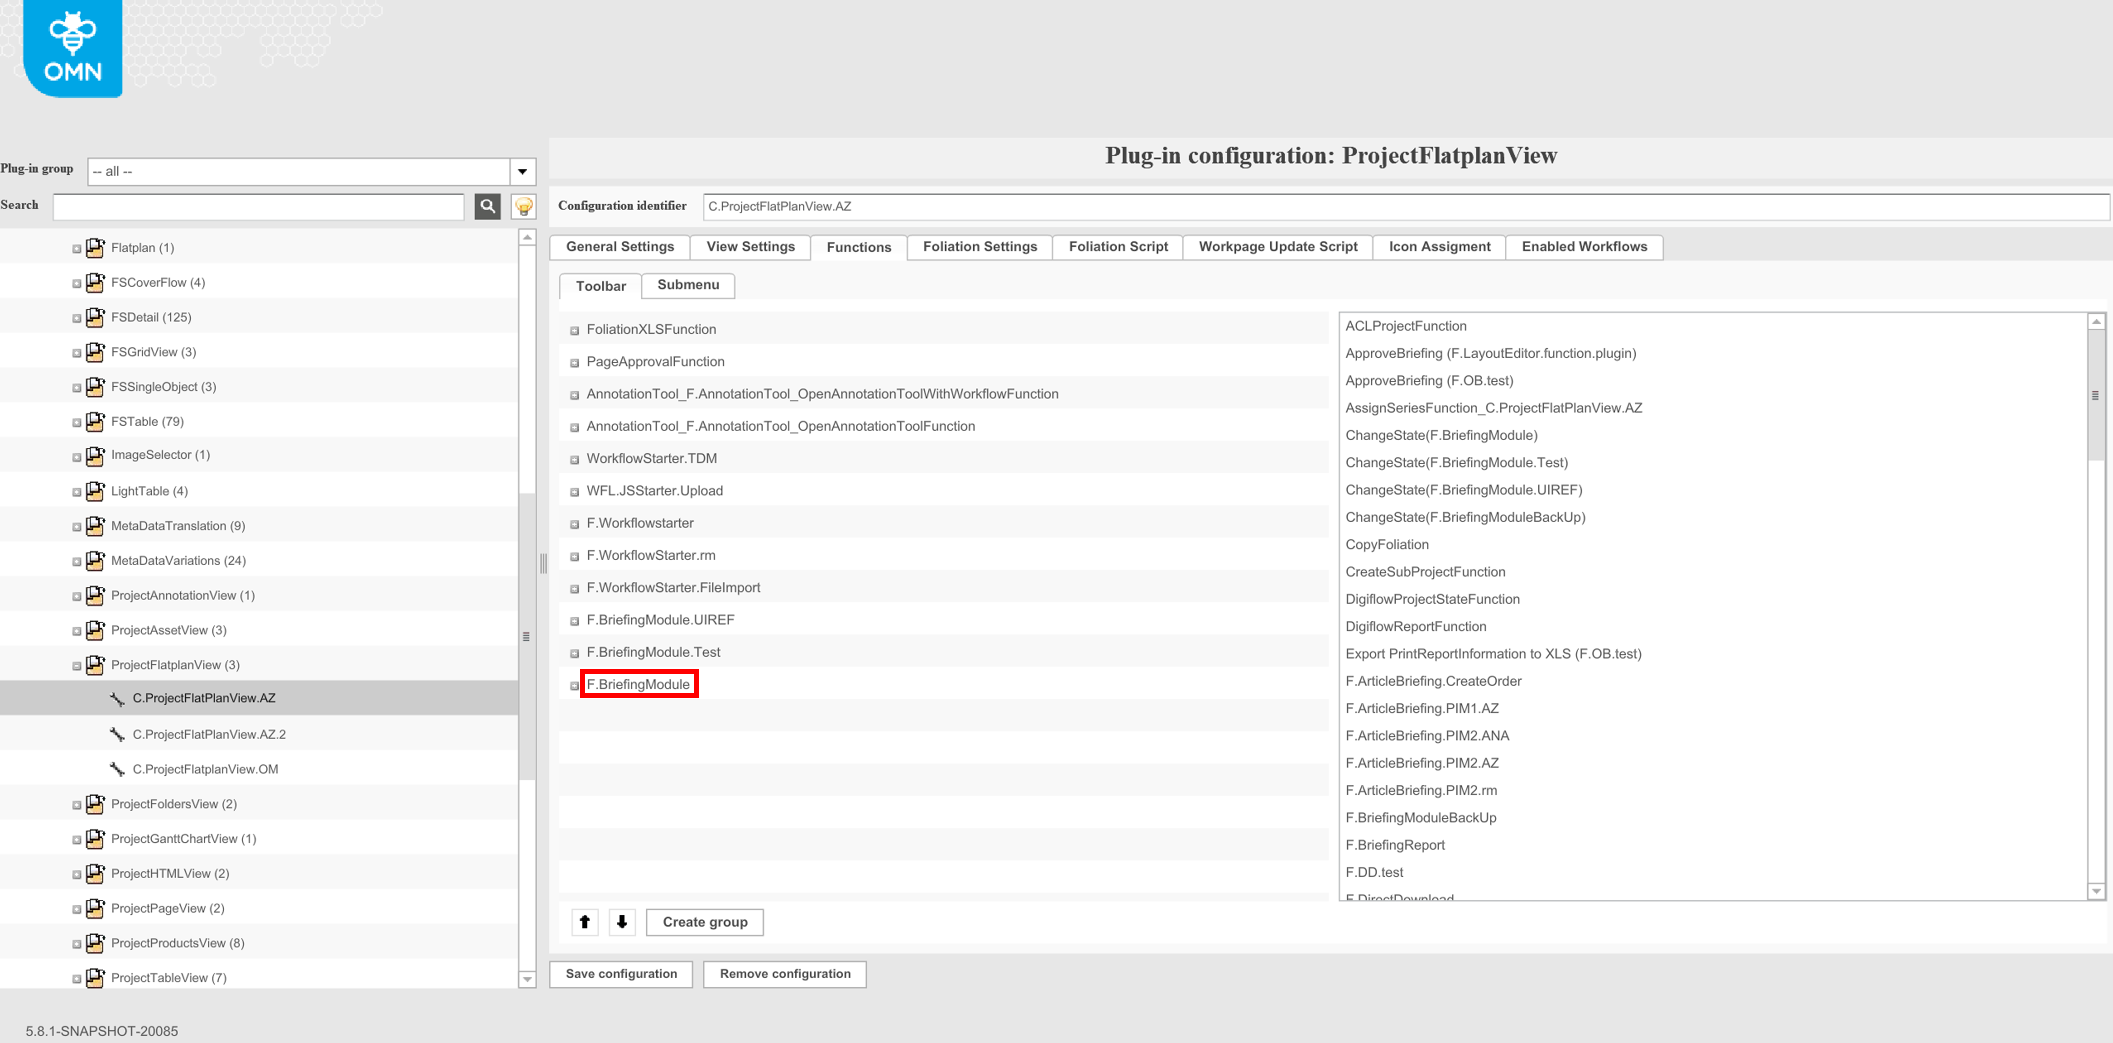Select F.BriefingModule in toolbar list

tap(638, 684)
